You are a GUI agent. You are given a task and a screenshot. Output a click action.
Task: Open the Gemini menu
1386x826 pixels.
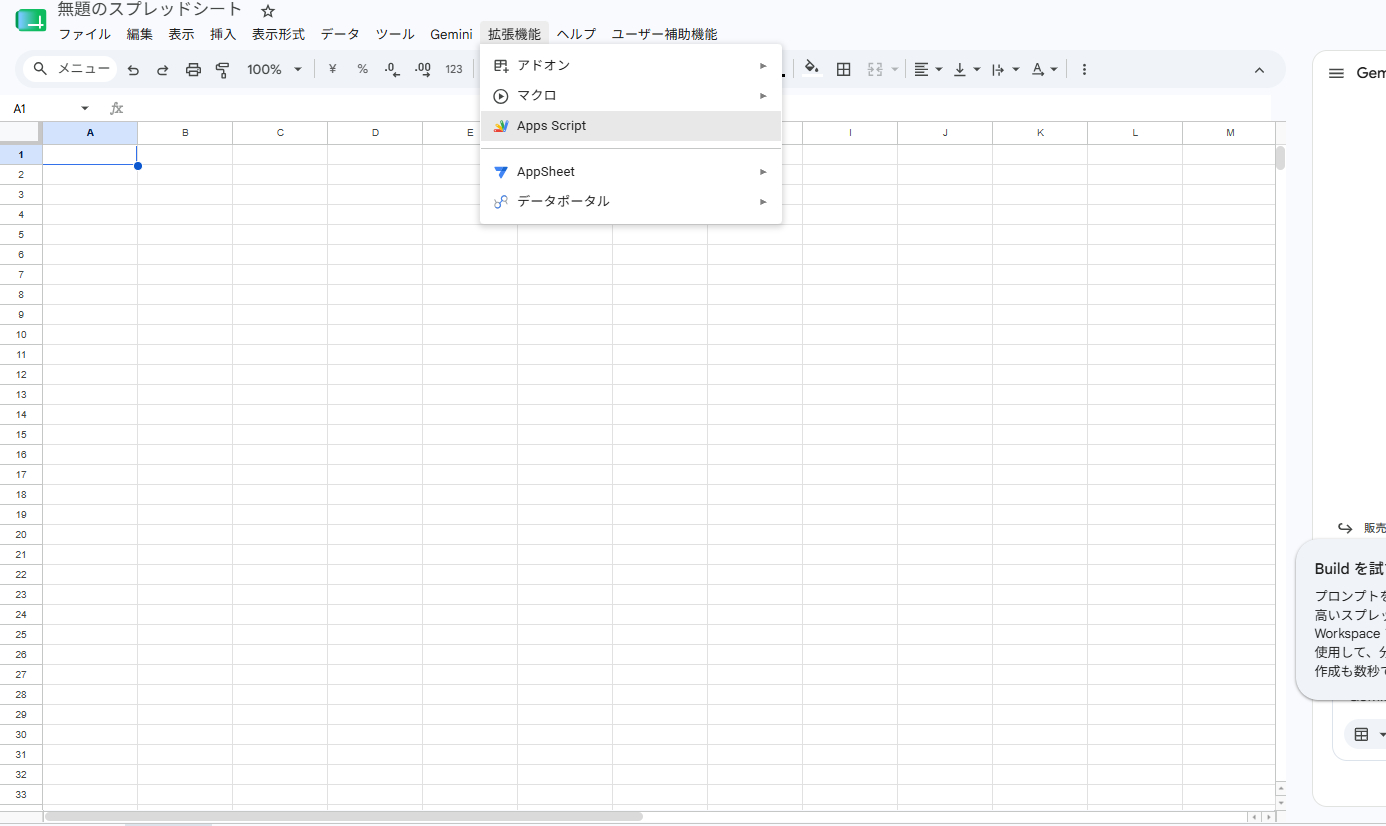coord(451,34)
